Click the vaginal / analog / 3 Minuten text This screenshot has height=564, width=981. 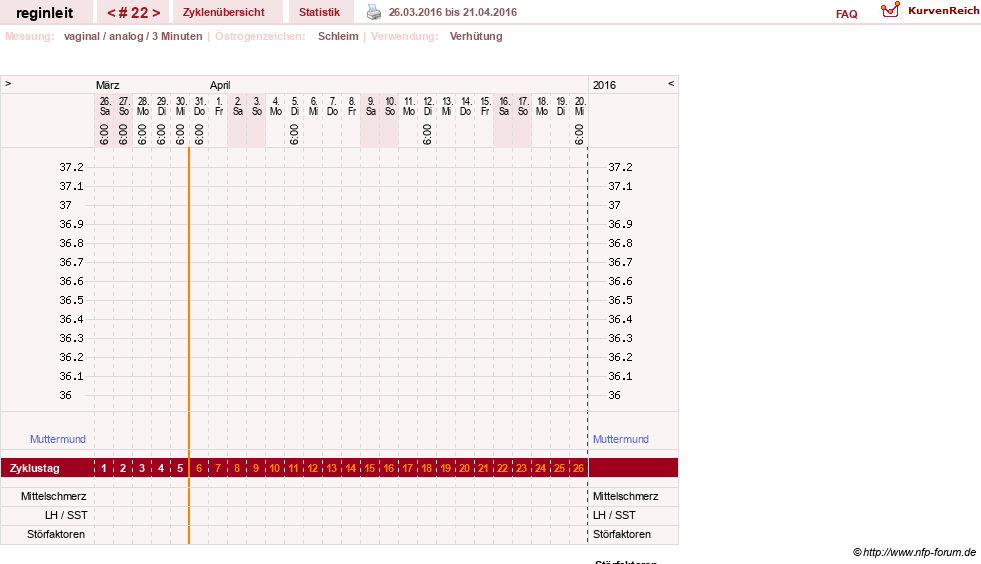[133, 36]
